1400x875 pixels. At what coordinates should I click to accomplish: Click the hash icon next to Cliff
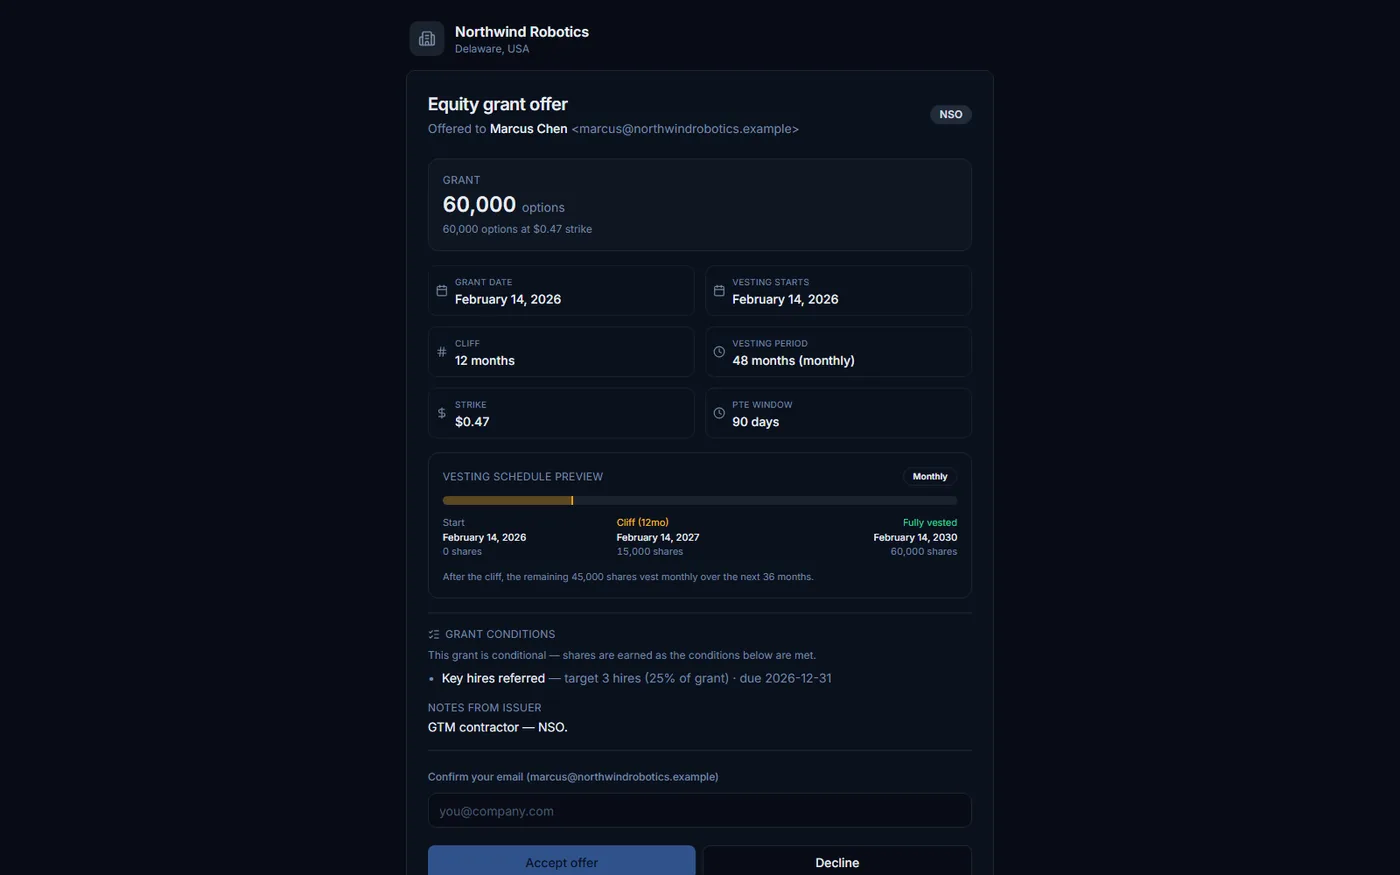pos(441,352)
